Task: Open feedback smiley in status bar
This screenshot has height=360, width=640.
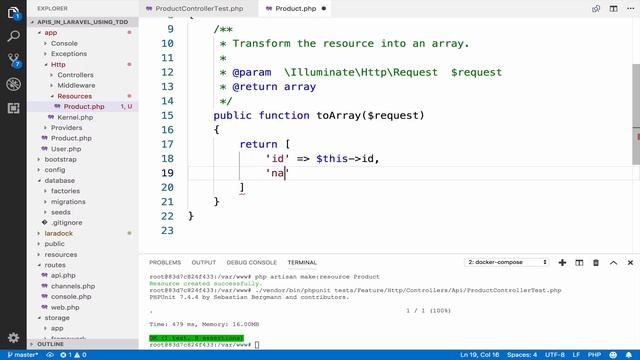Action: (x=613, y=355)
